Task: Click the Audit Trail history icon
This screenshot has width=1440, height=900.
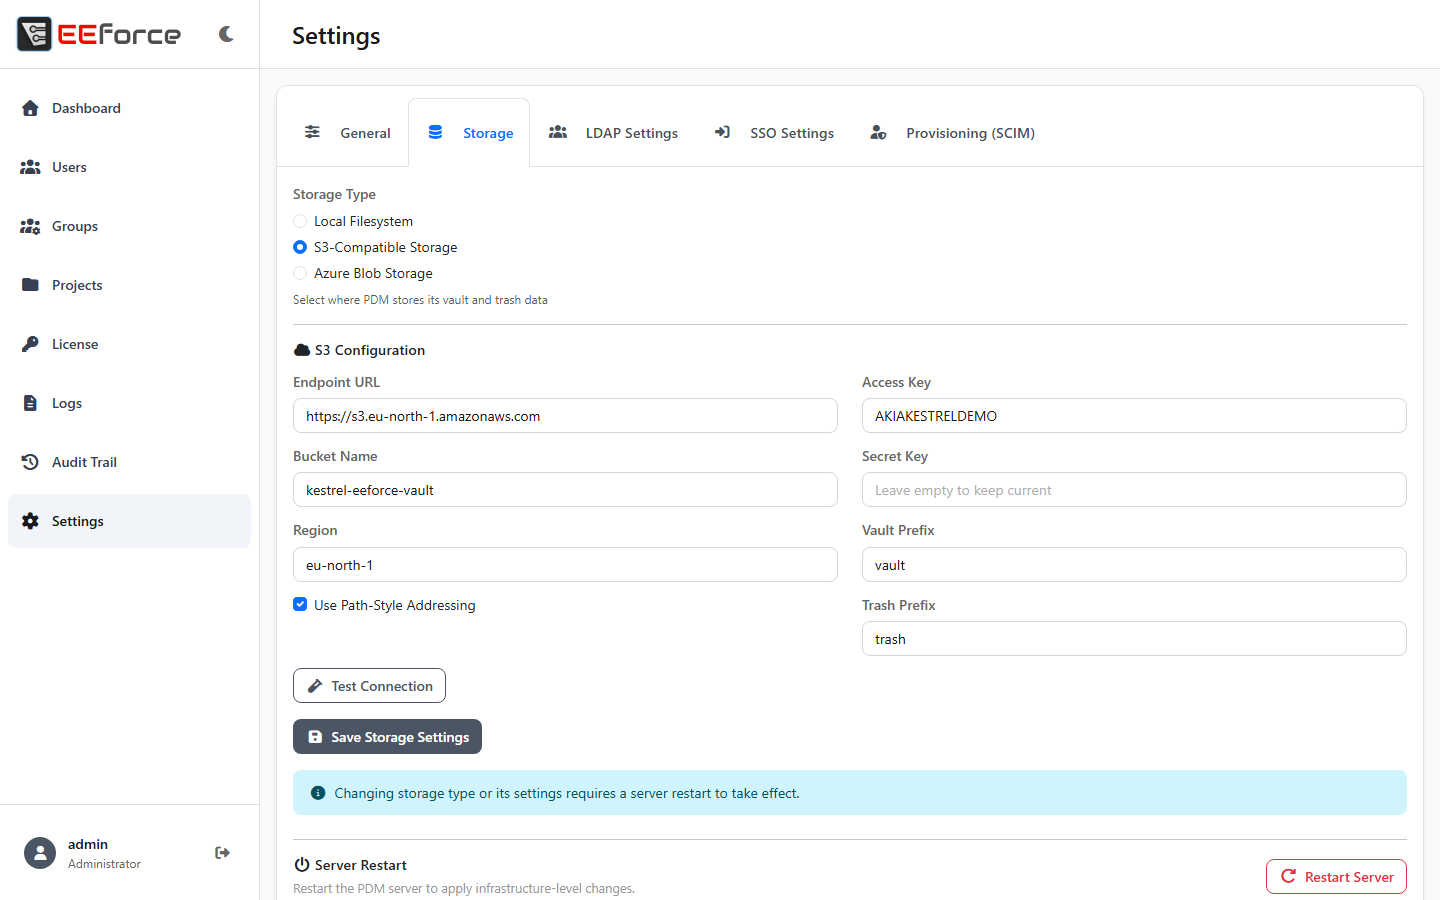Action: point(30,462)
